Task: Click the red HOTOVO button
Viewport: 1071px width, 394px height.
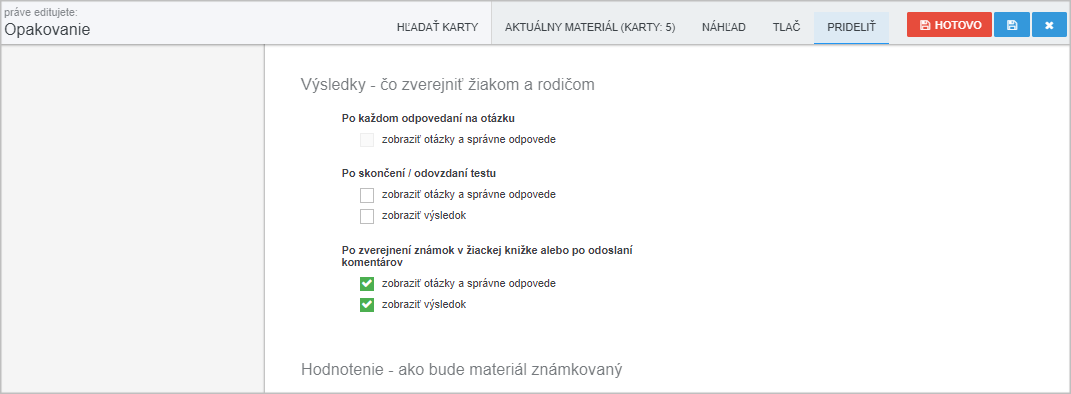Action: 949,25
